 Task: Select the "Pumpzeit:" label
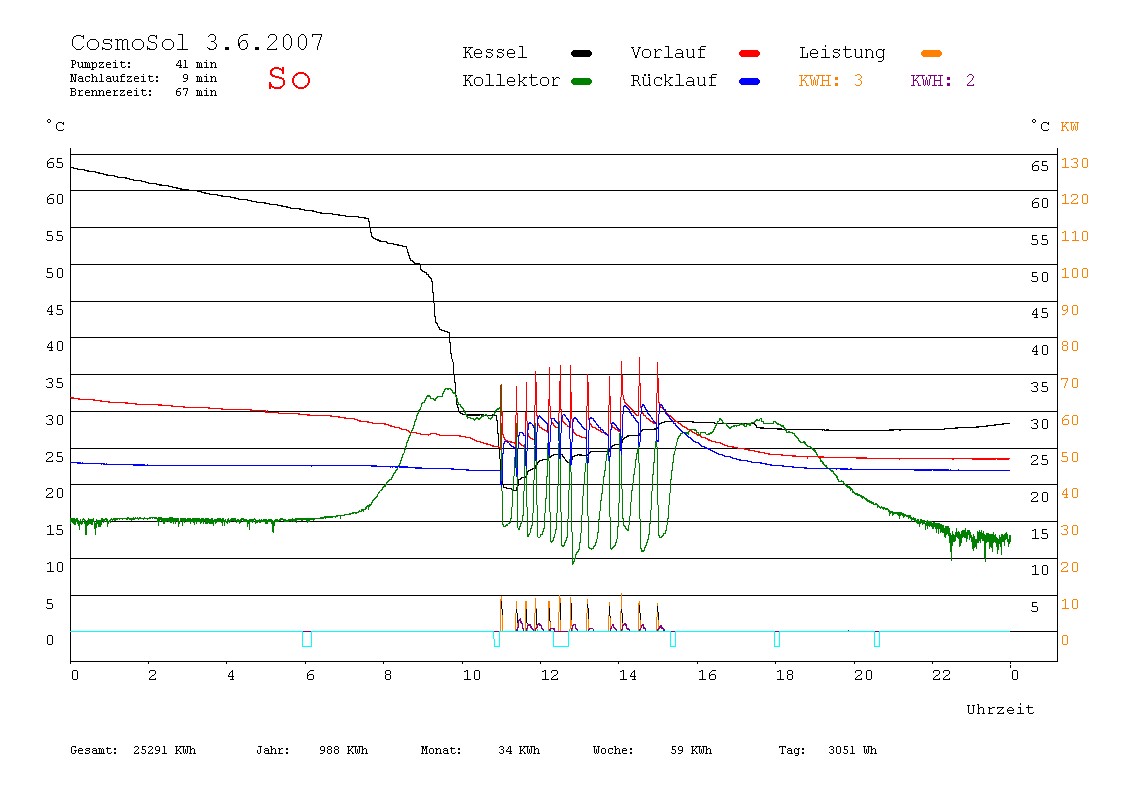coord(101,64)
